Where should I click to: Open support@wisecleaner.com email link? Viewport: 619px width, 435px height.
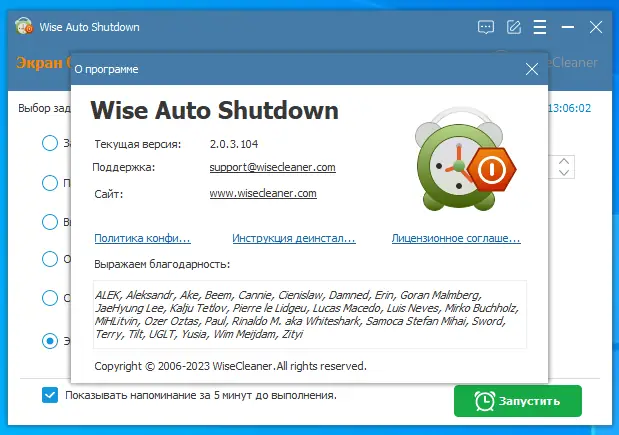point(272,167)
